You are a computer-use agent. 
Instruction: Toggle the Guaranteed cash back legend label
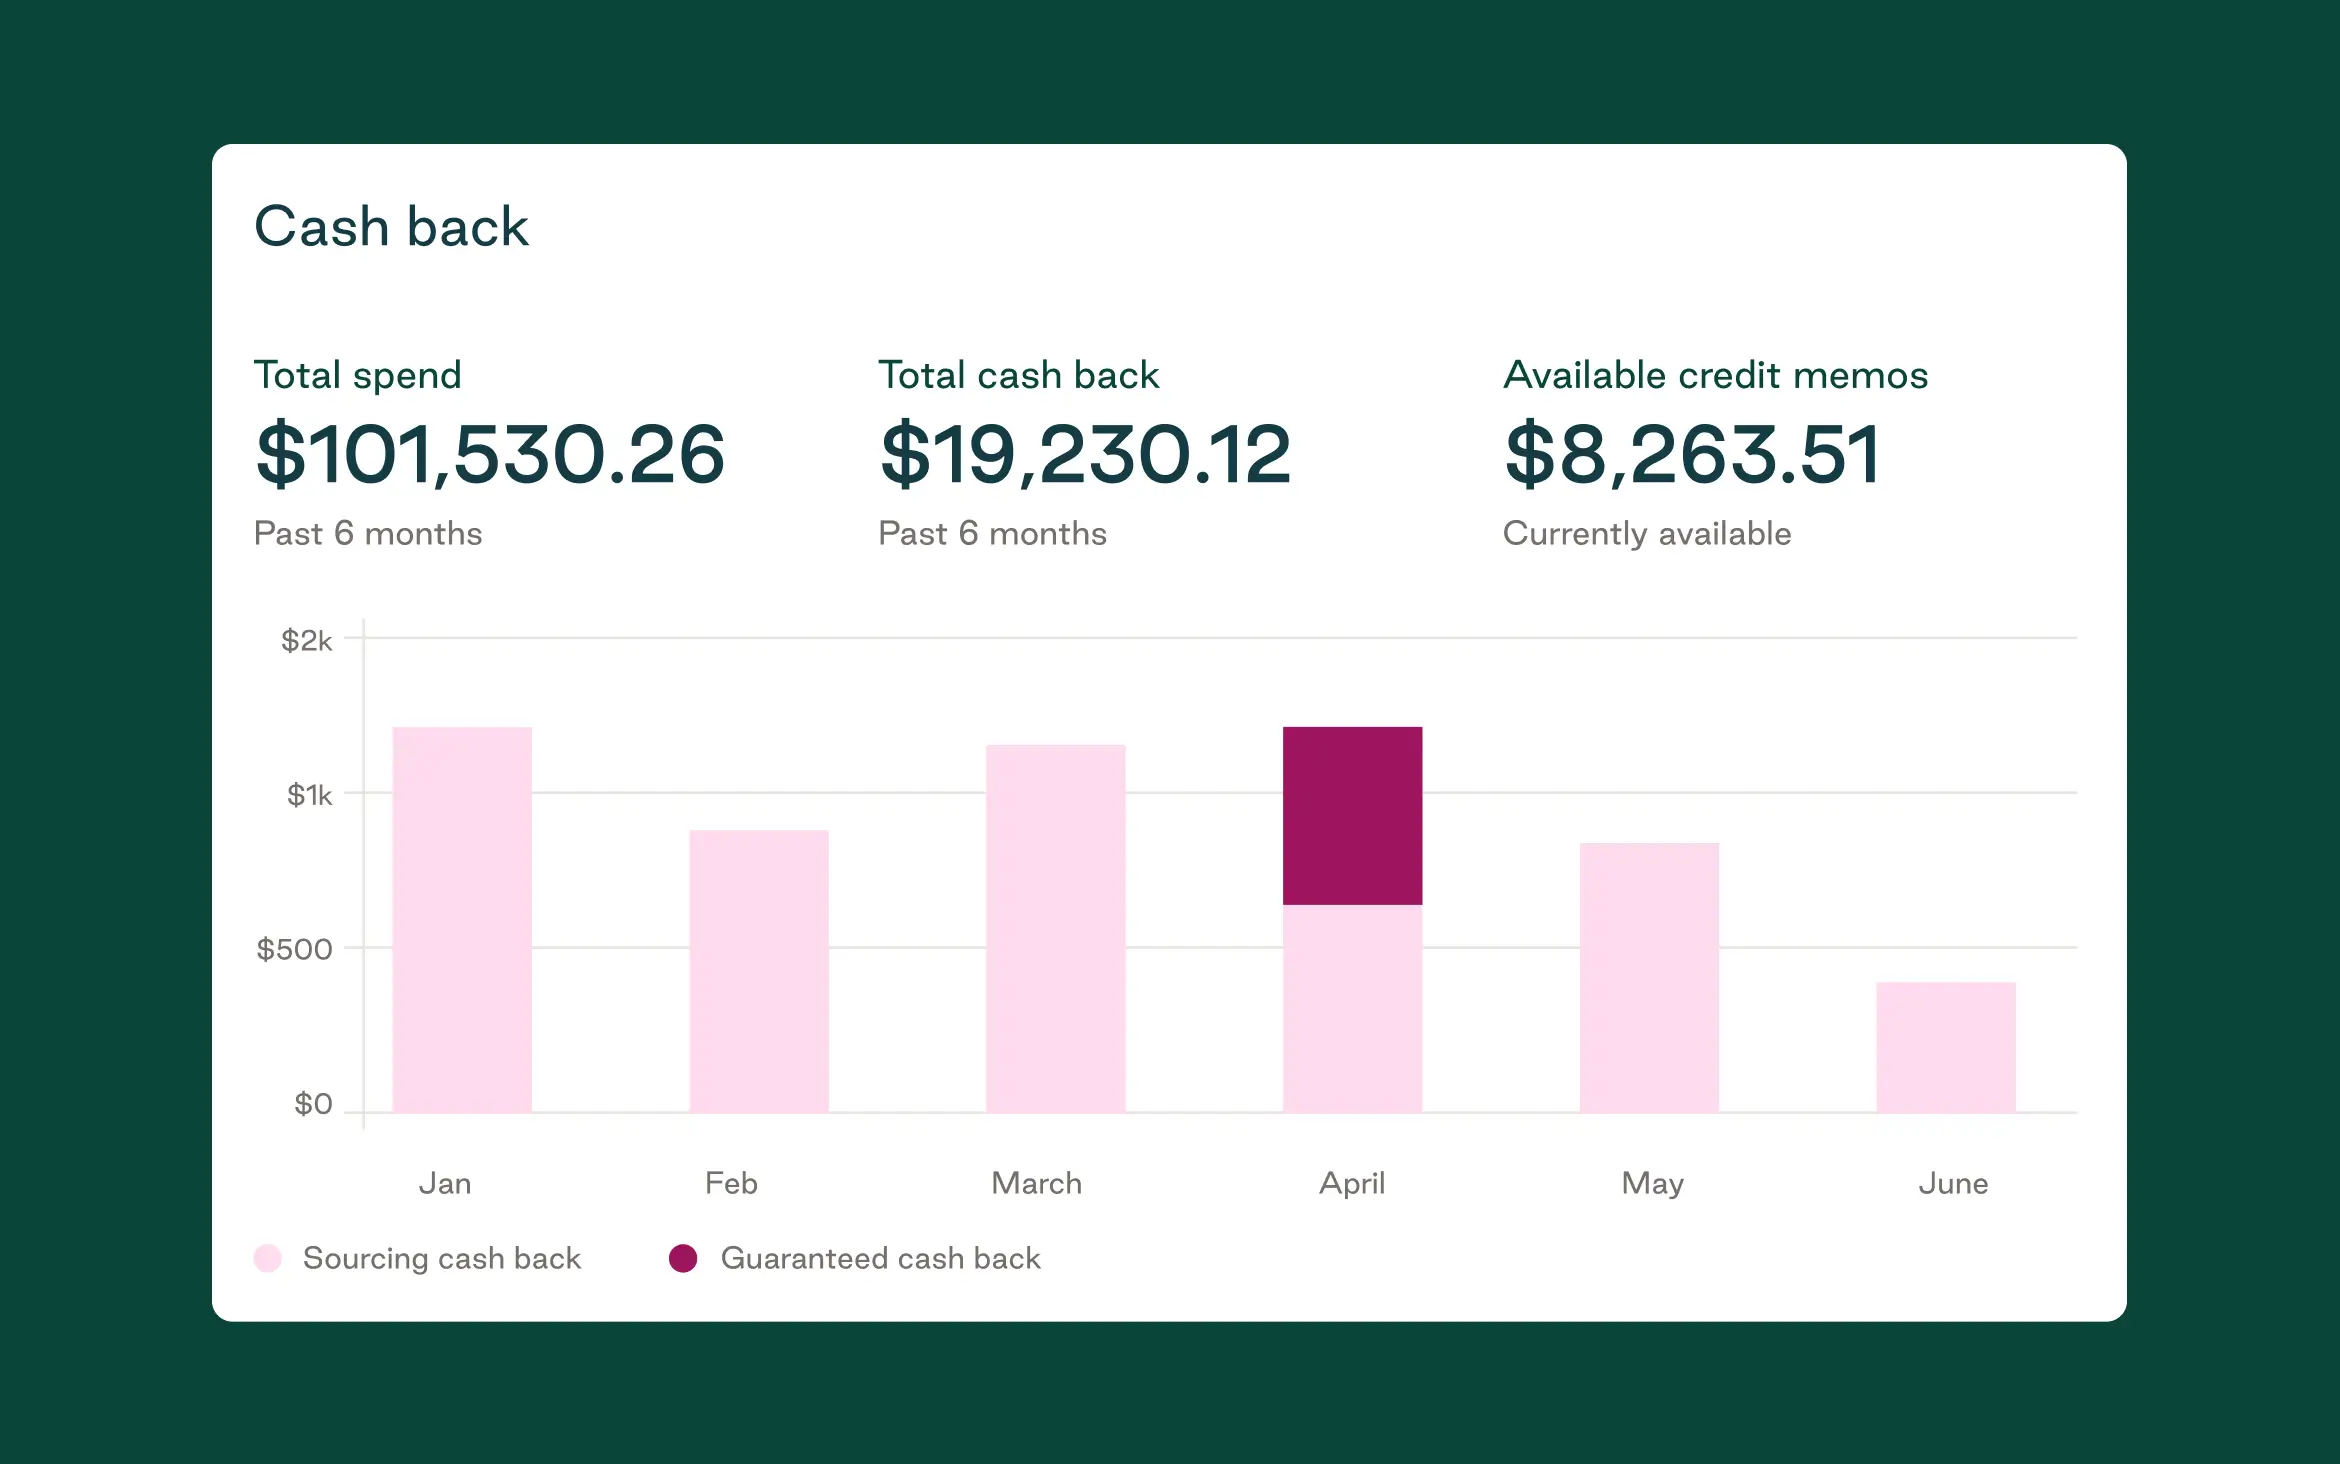coord(880,1258)
